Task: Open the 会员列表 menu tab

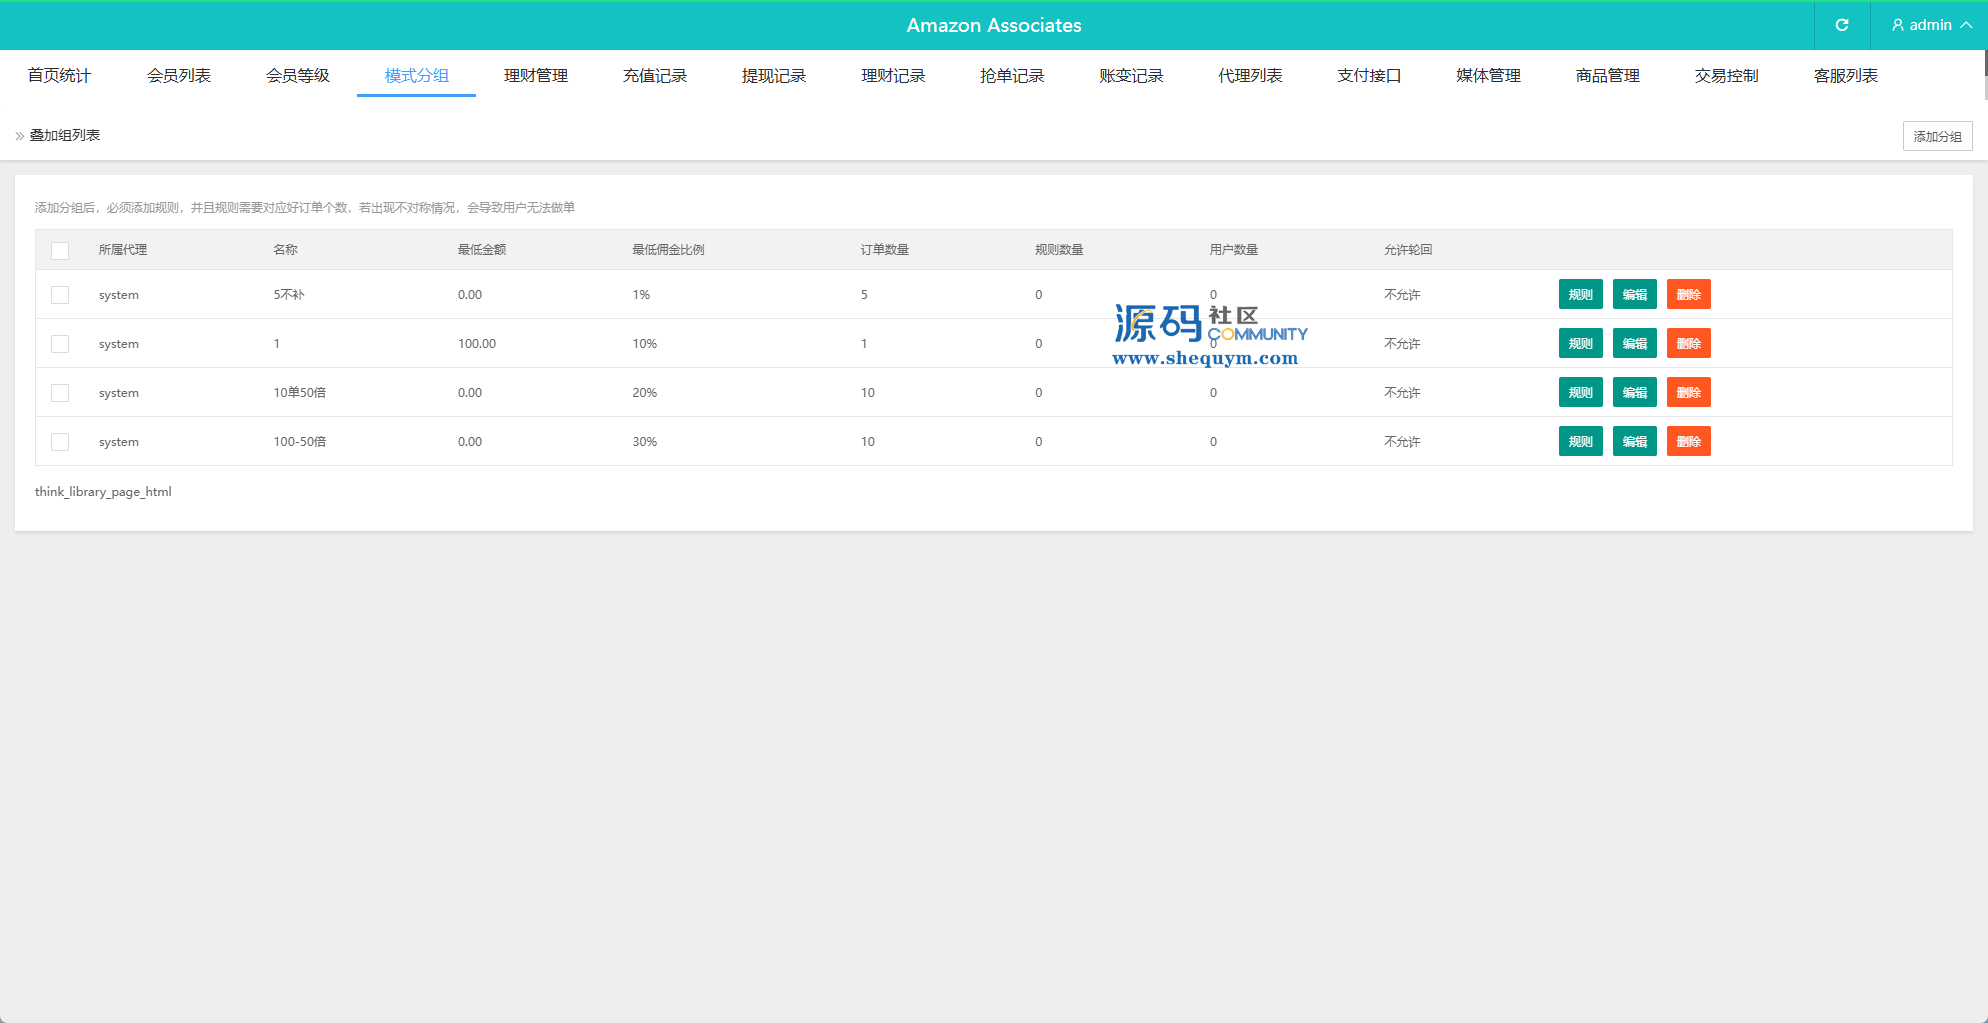Action: pyautogui.click(x=178, y=76)
